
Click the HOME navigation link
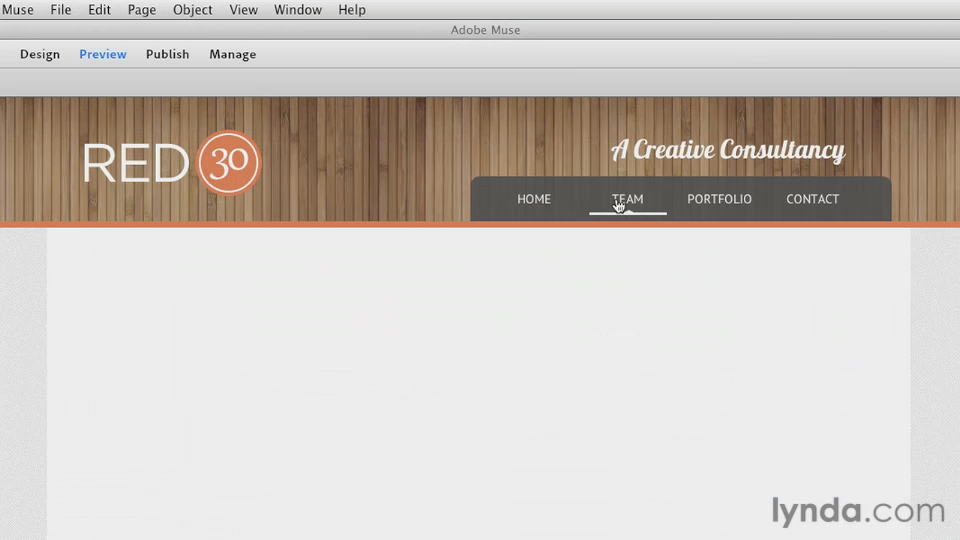coord(534,199)
